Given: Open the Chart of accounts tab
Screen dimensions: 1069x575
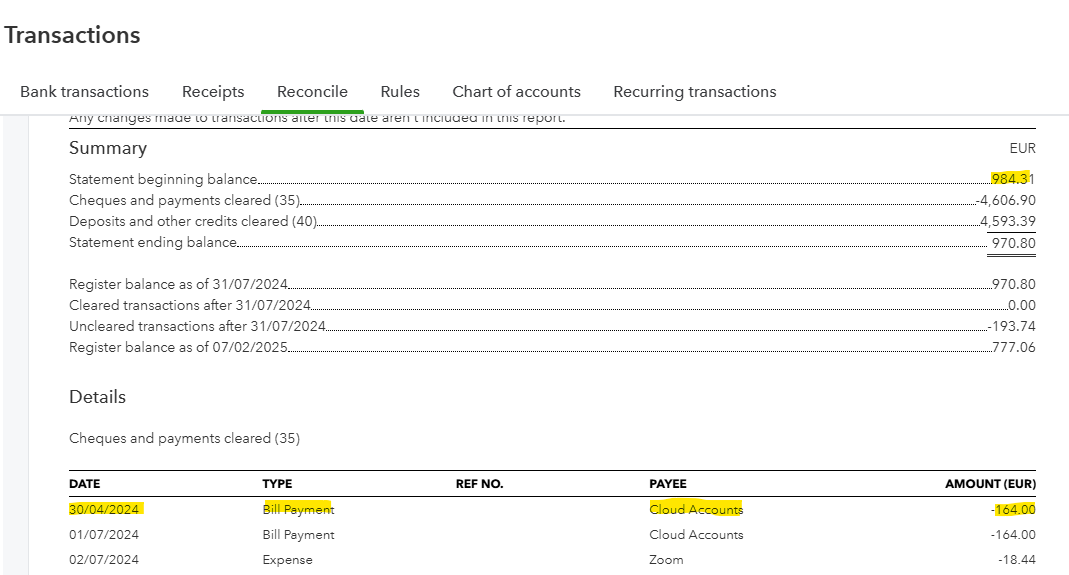Looking at the screenshot, I should coord(516,92).
